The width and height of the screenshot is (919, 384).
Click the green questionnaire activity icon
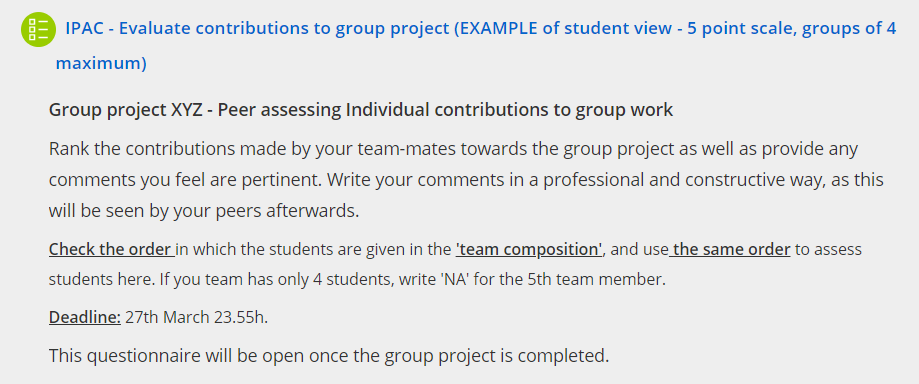[38, 29]
